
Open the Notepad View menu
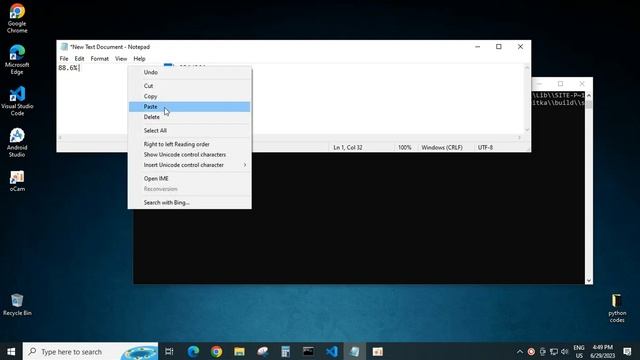coord(121,59)
